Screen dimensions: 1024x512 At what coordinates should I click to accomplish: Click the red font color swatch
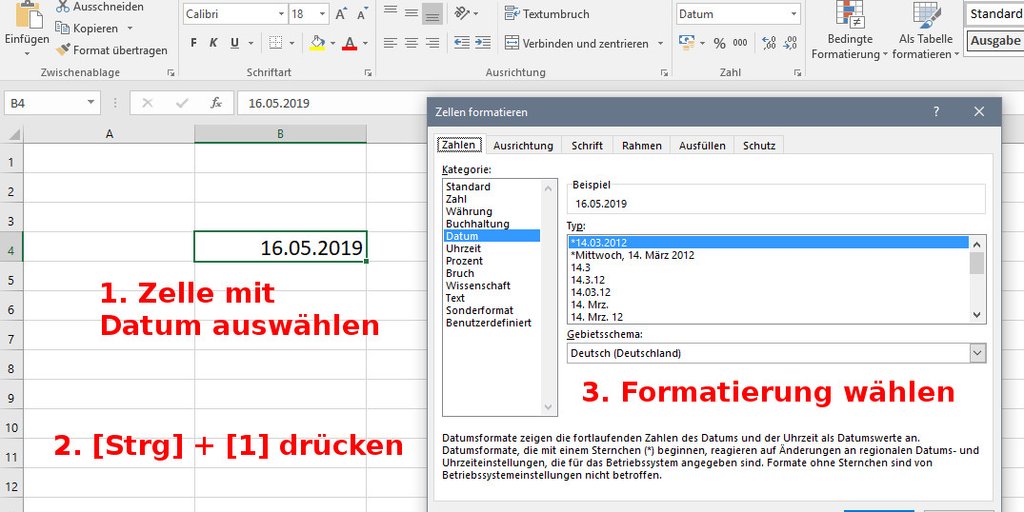[349, 43]
